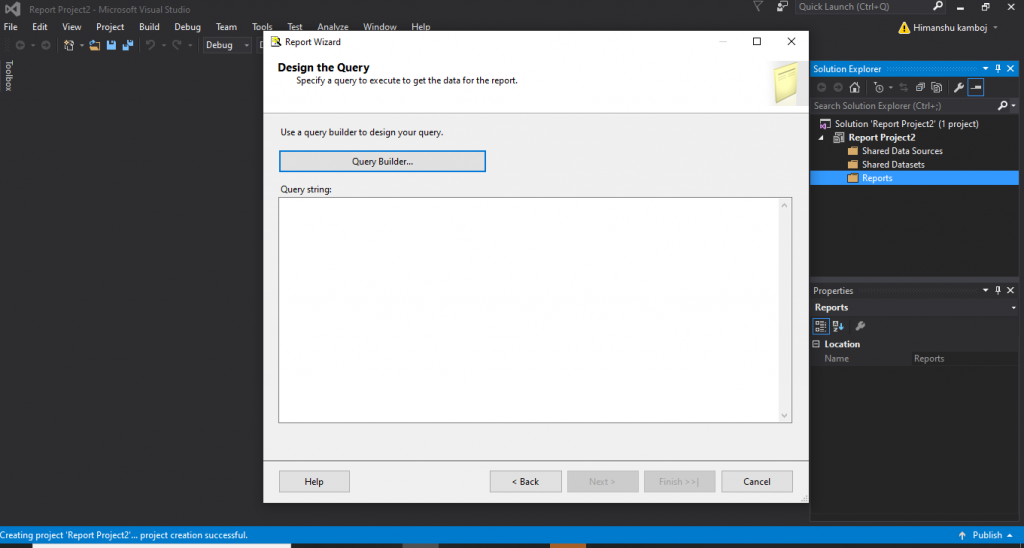The height and width of the screenshot is (548, 1024).
Task: Toggle Categorized view in Properties panel
Action: [821, 326]
